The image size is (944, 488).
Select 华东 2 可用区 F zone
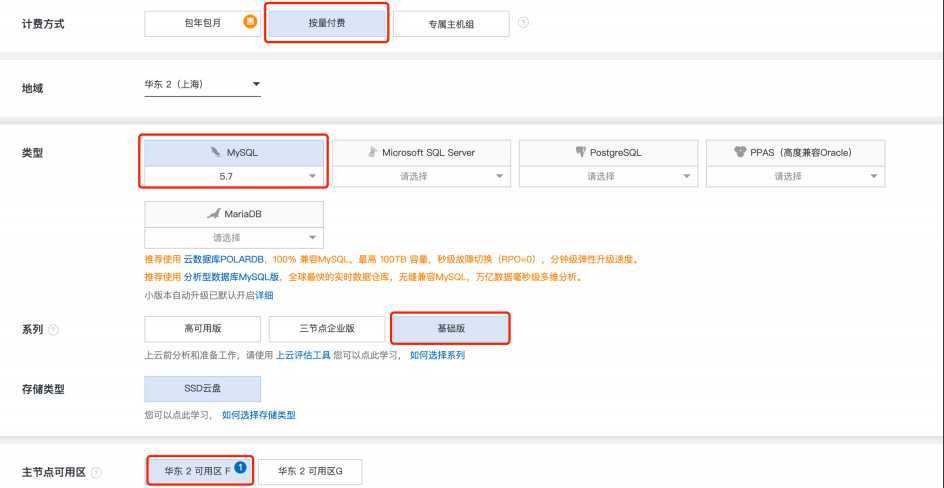[x=200, y=471]
